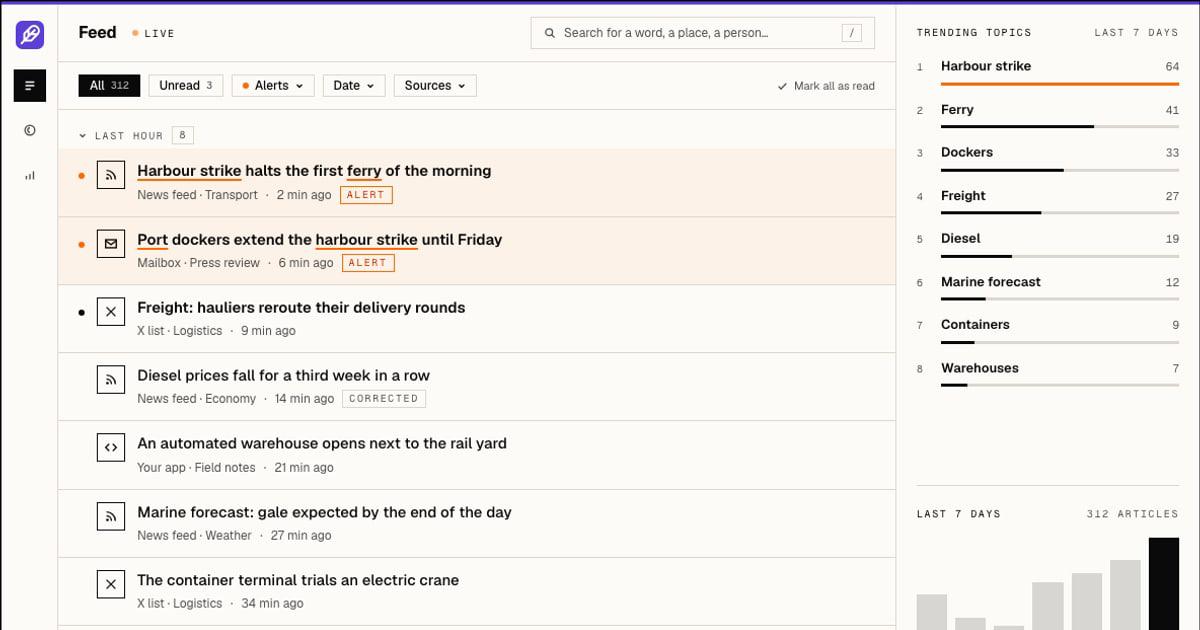The image size is (1200, 630).
Task: Click the Dockers topic progress bar
Action: [1060, 170]
